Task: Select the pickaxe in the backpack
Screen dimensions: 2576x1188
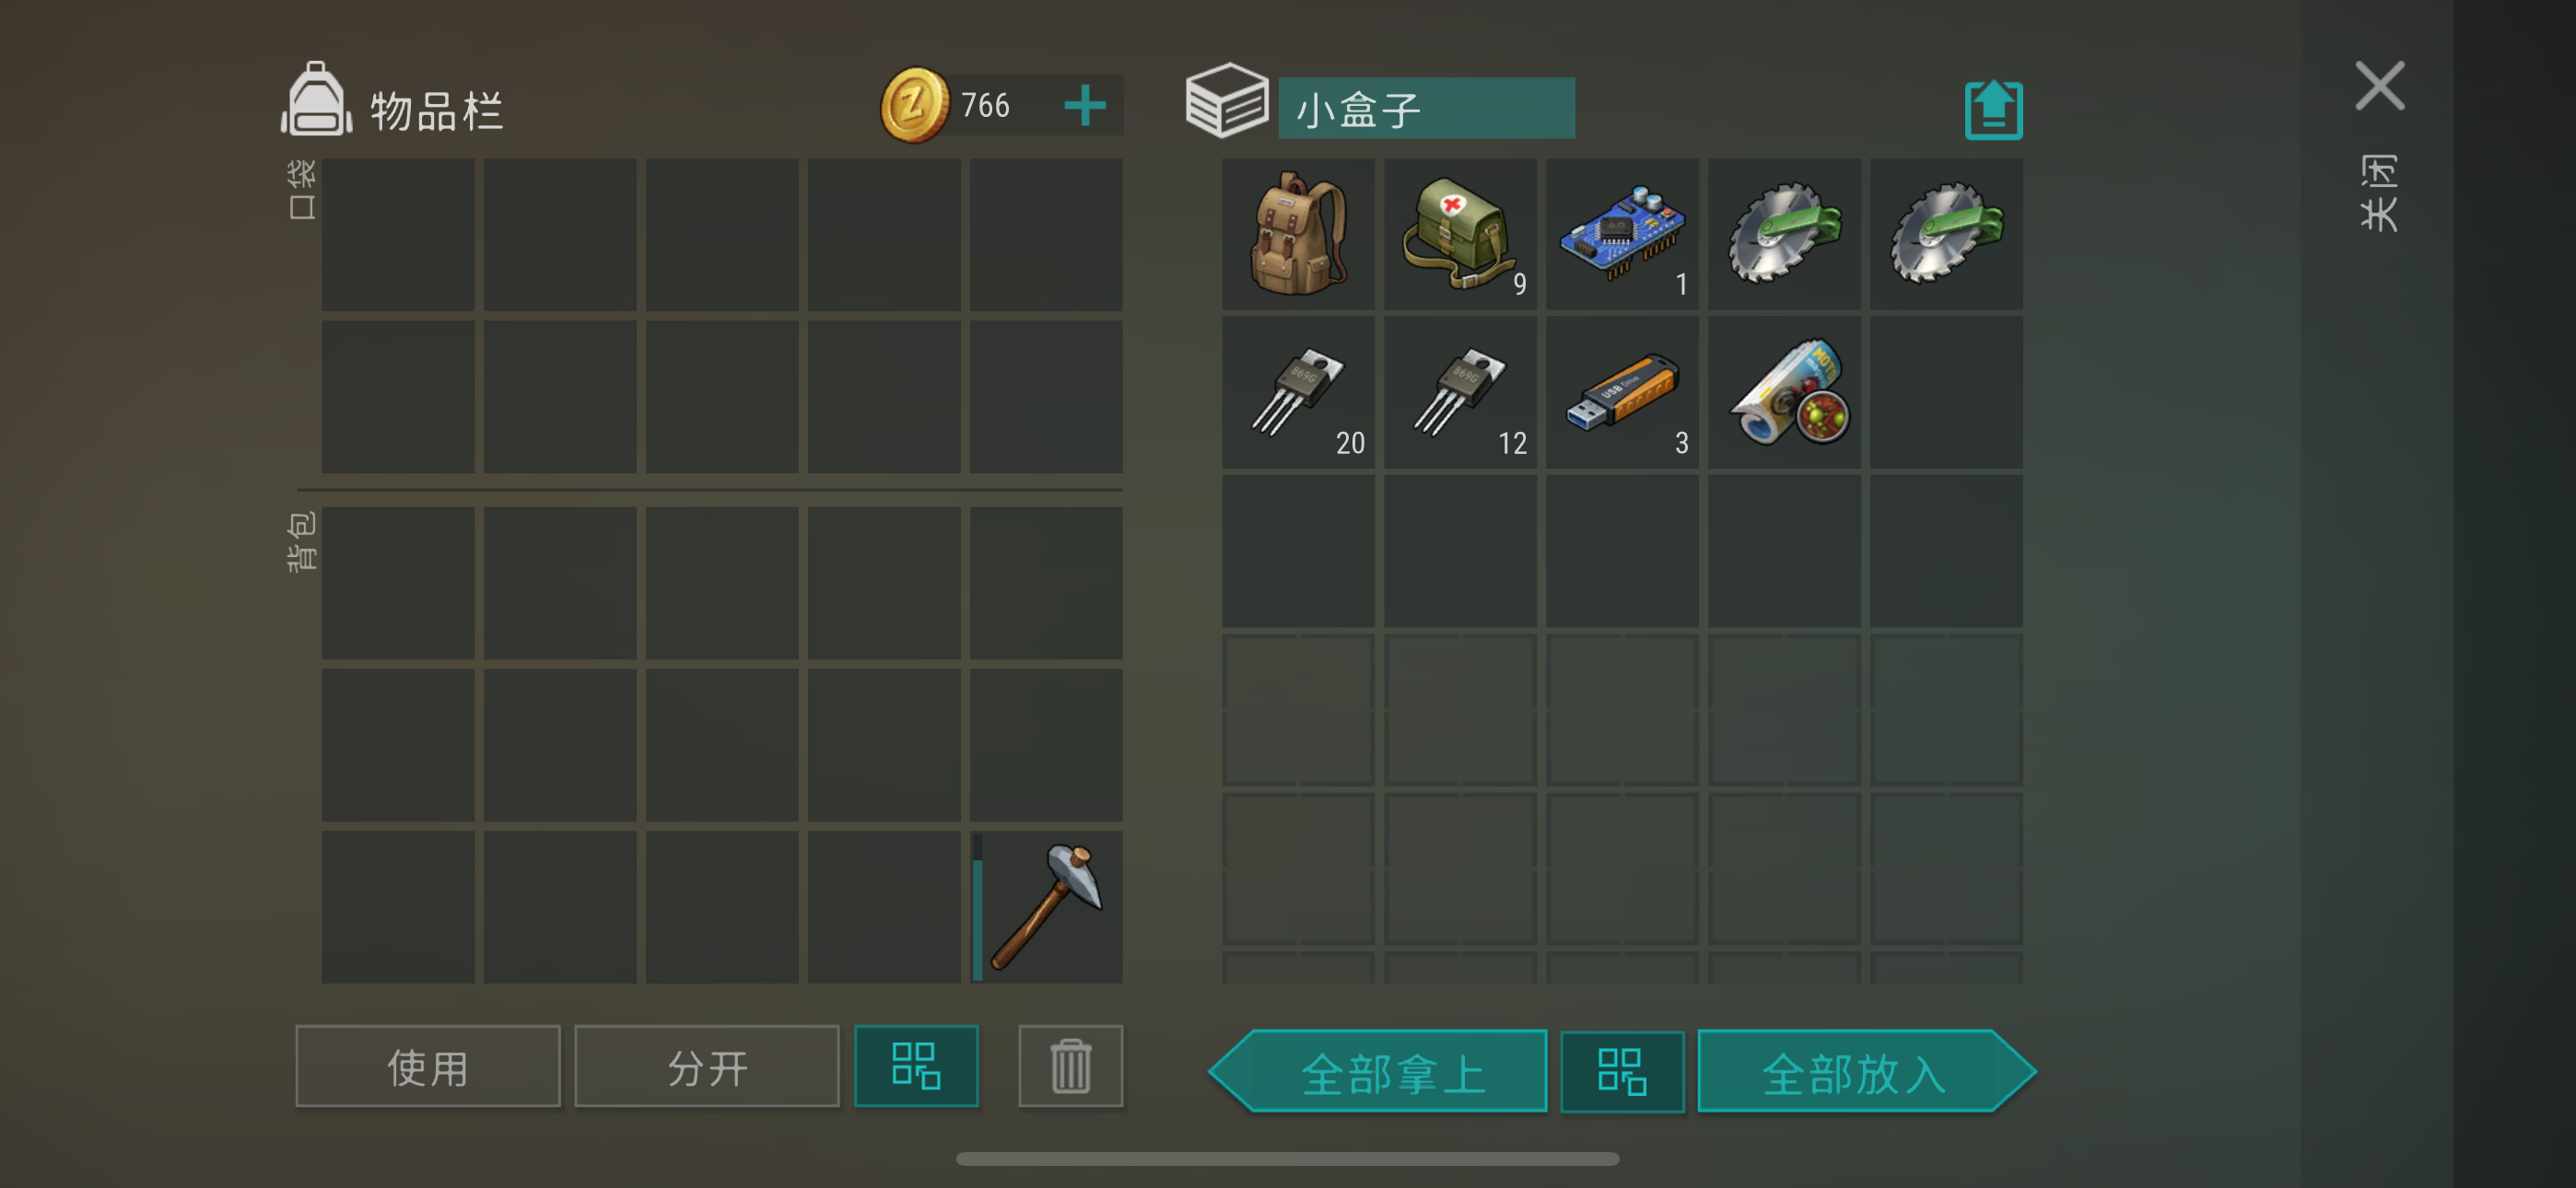Action: 1046,907
